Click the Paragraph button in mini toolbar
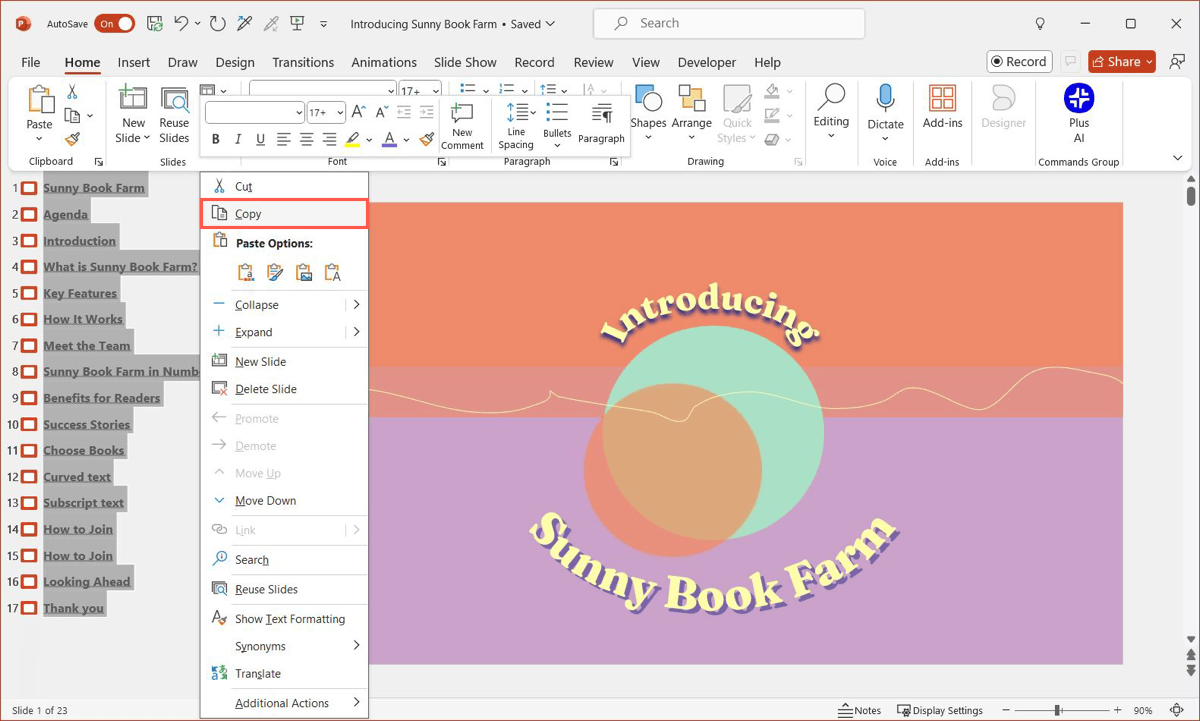The image size is (1200, 721). (601, 124)
